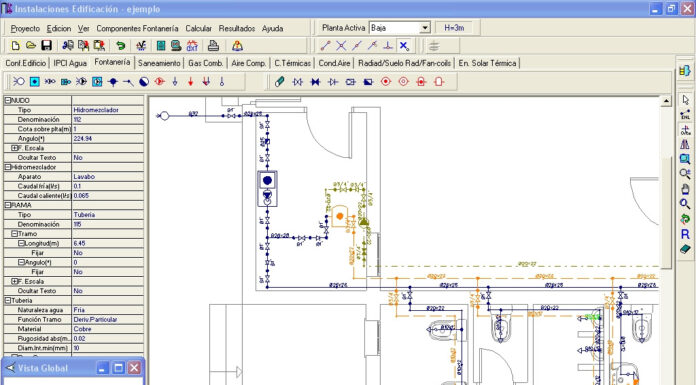Select the red eye-shaped node tool
Screen dimensions: 696x385
coord(160,82)
